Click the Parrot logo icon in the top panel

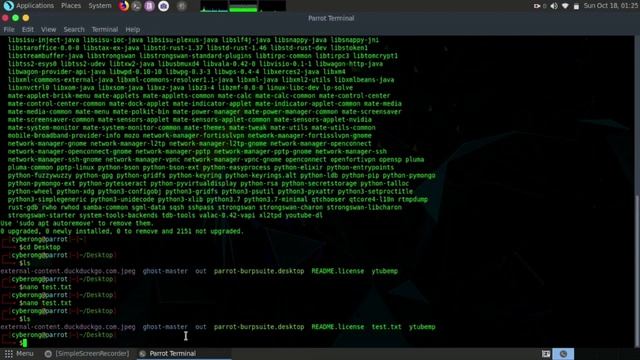coord(8,6)
